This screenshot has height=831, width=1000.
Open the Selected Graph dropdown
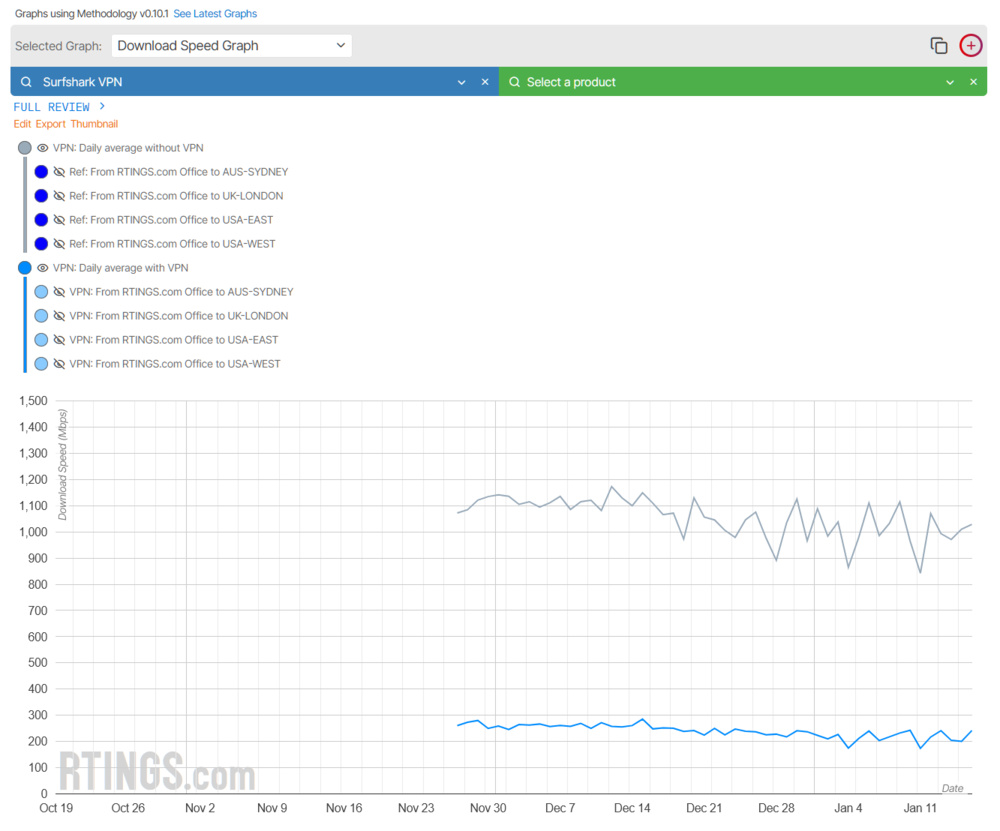tap(231, 45)
